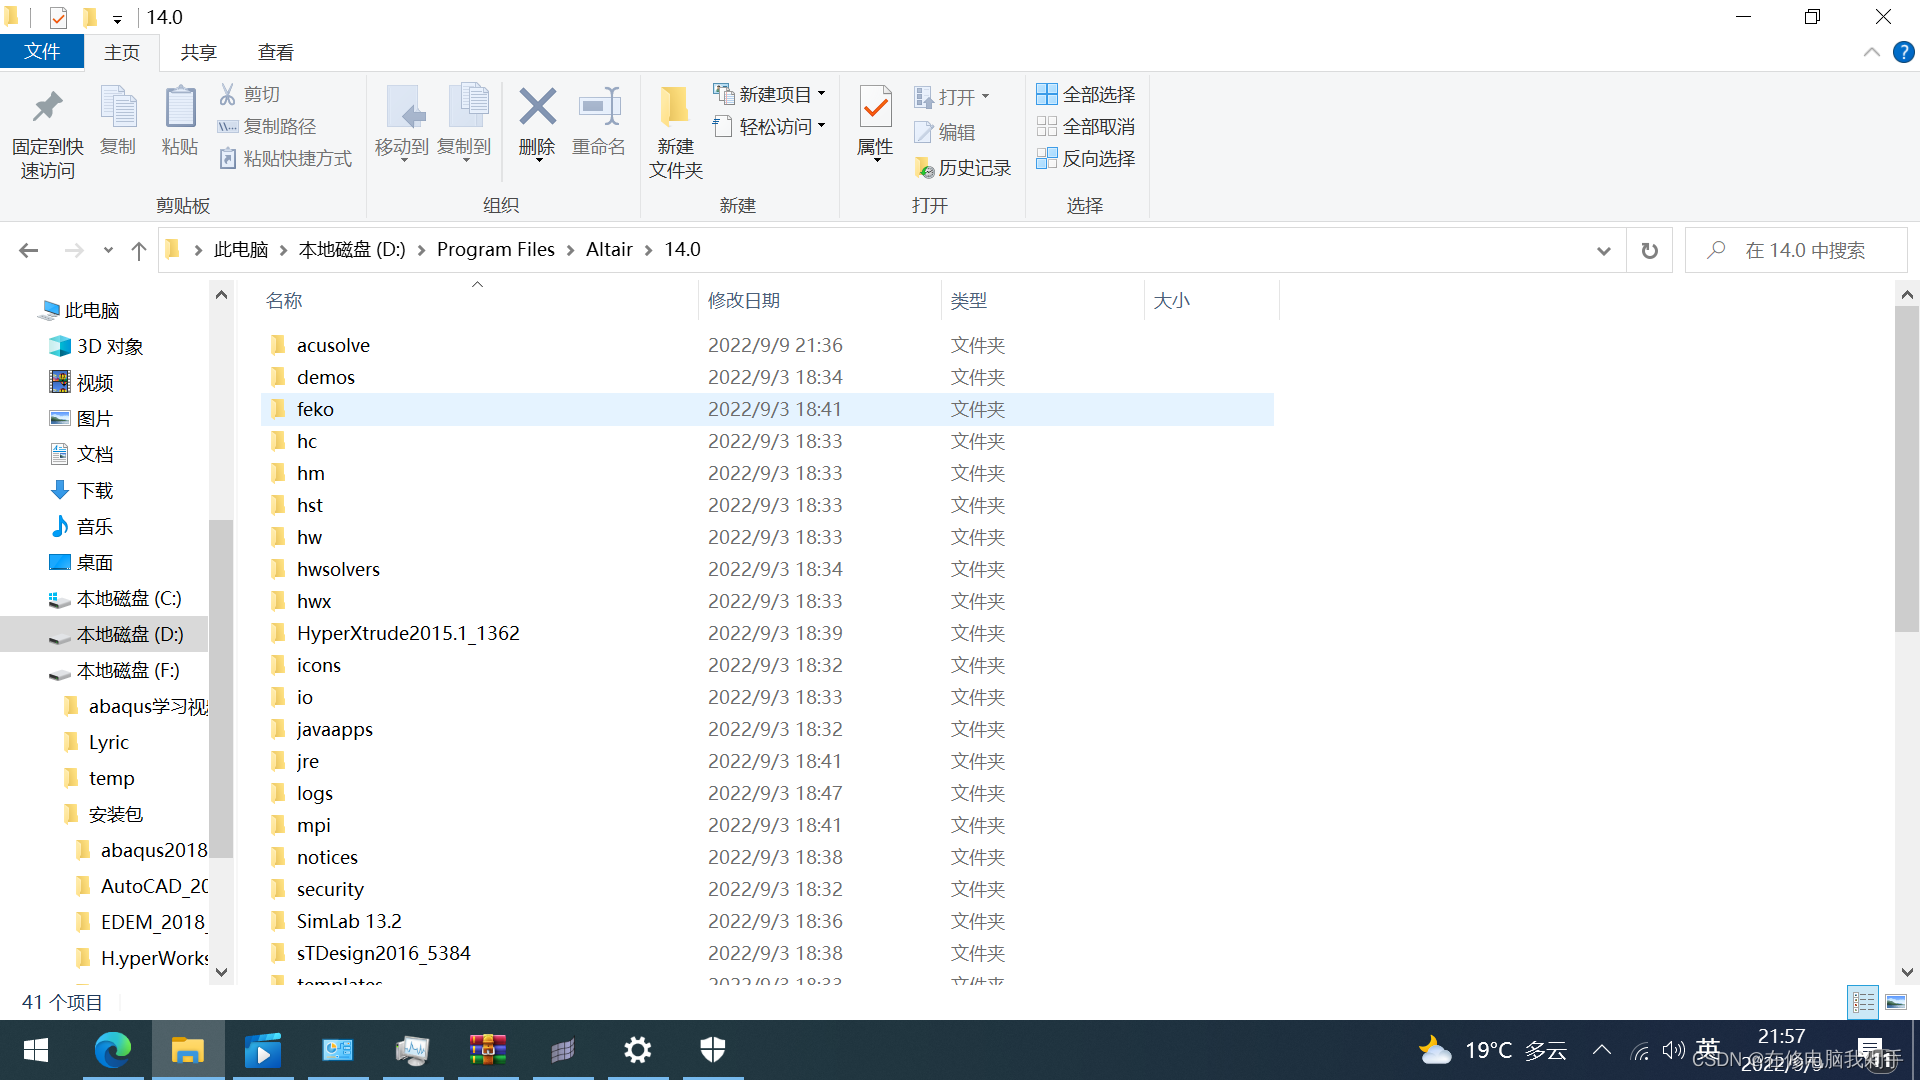This screenshot has height=1080, width=1920.
Task: Collapse the ribbon with the chevron
Action: [x=1871, y=52]
